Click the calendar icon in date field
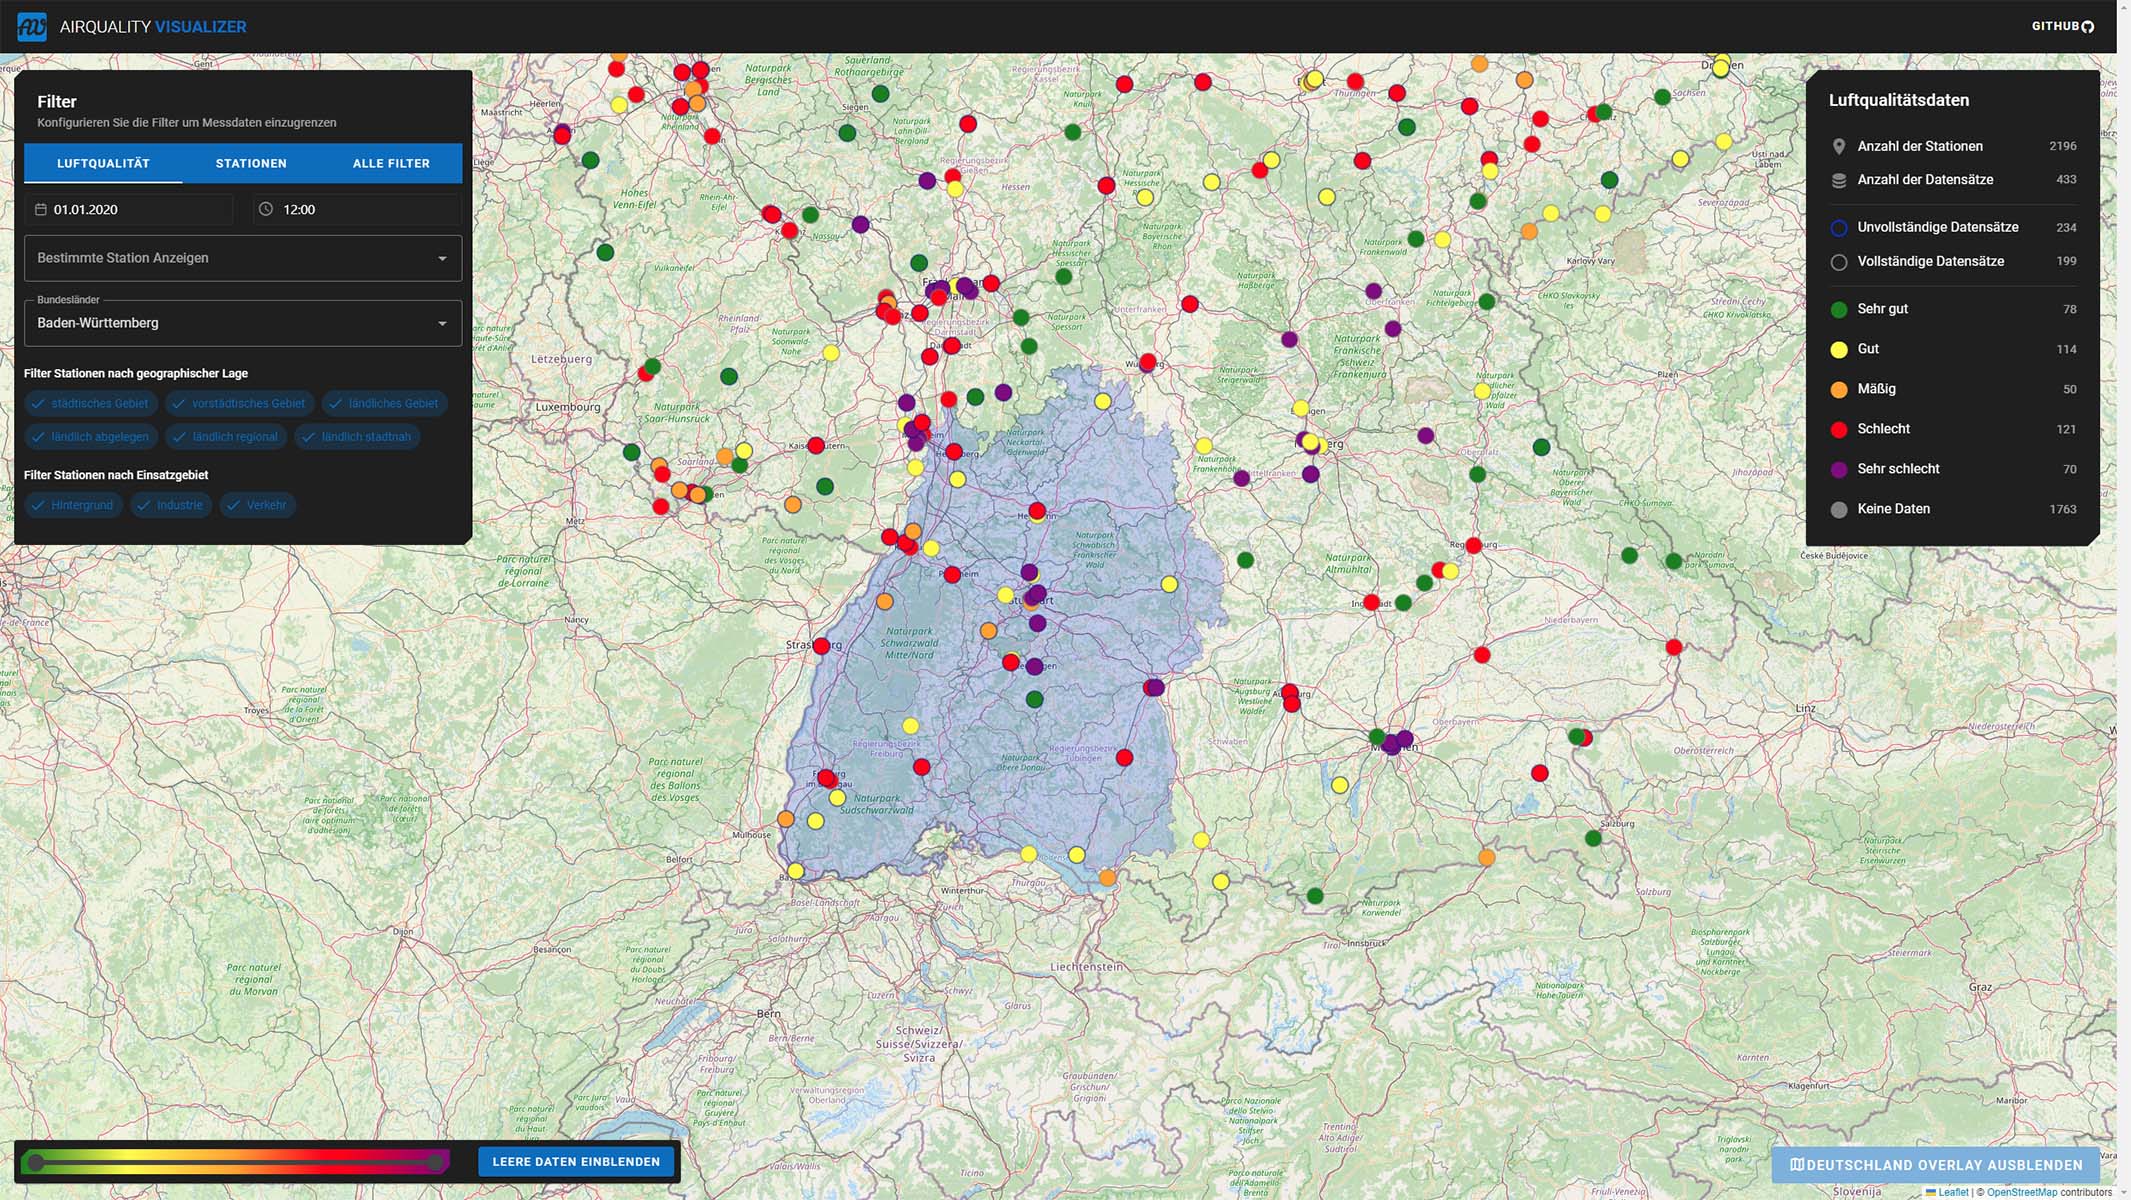The width and height of the screenshot is (2131, 1200). coord(41,209)
